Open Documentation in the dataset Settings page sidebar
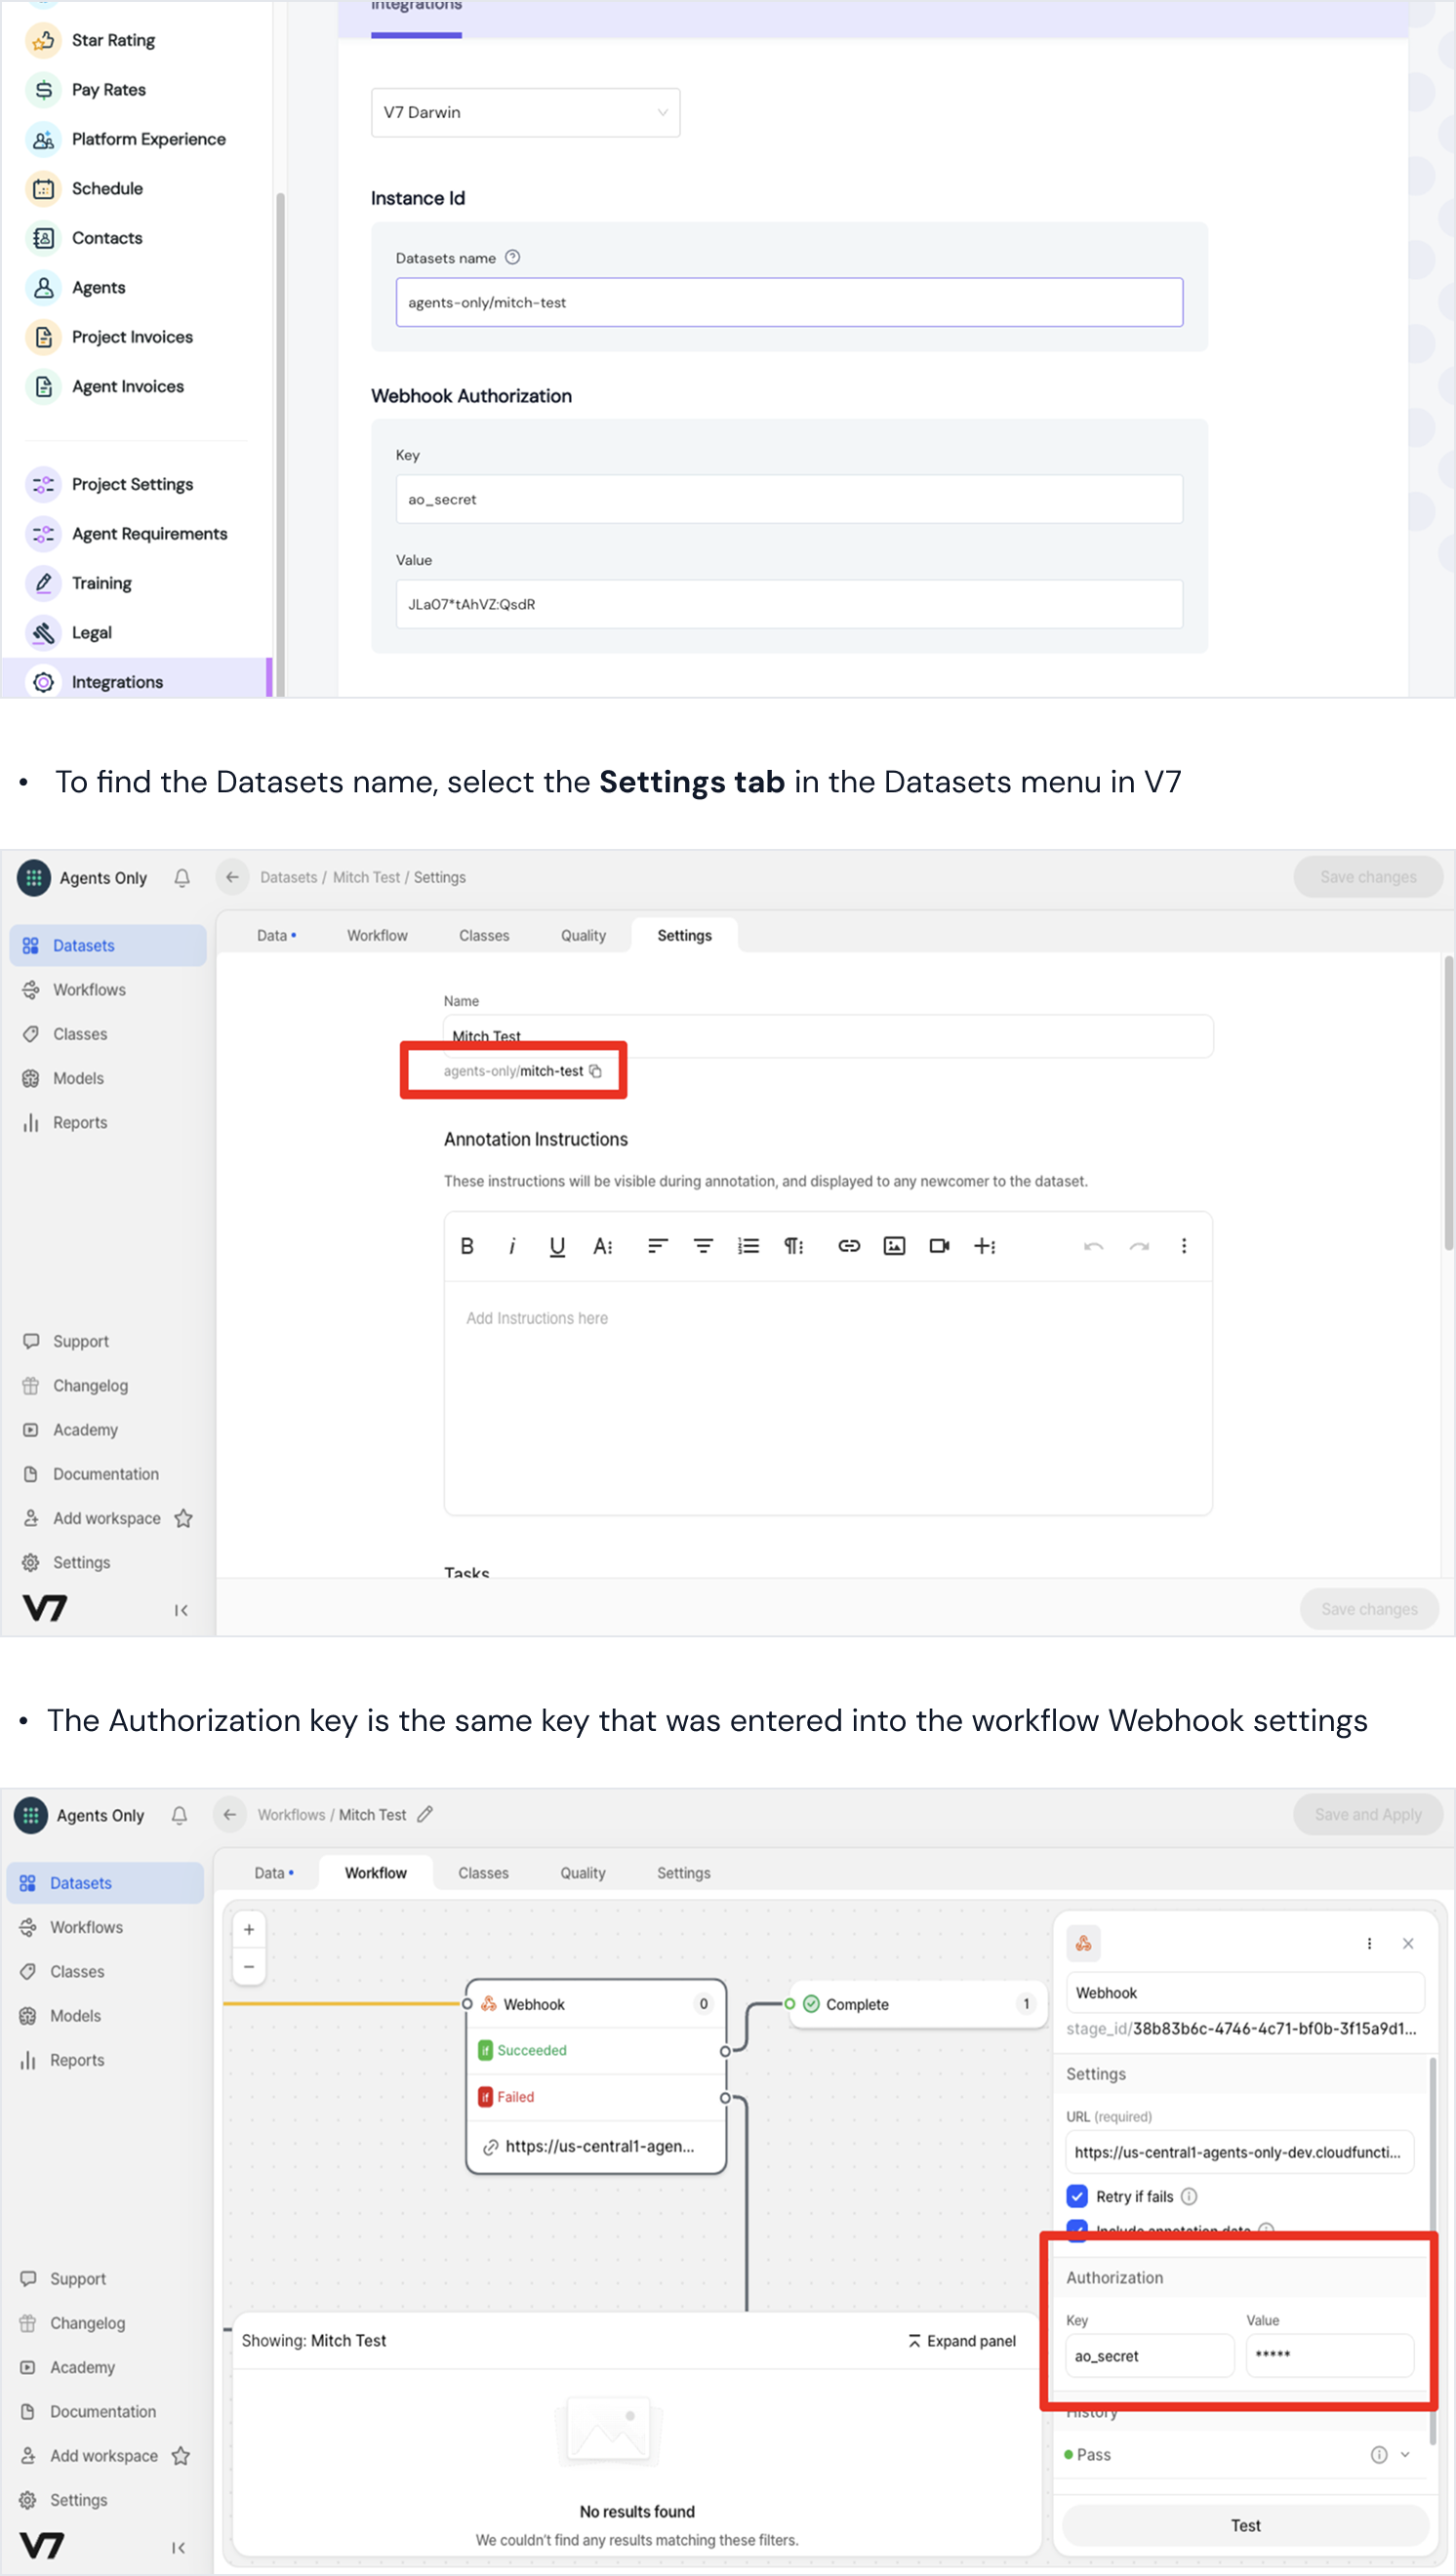This screenshot has width=1456, height=2576. 106,1473
